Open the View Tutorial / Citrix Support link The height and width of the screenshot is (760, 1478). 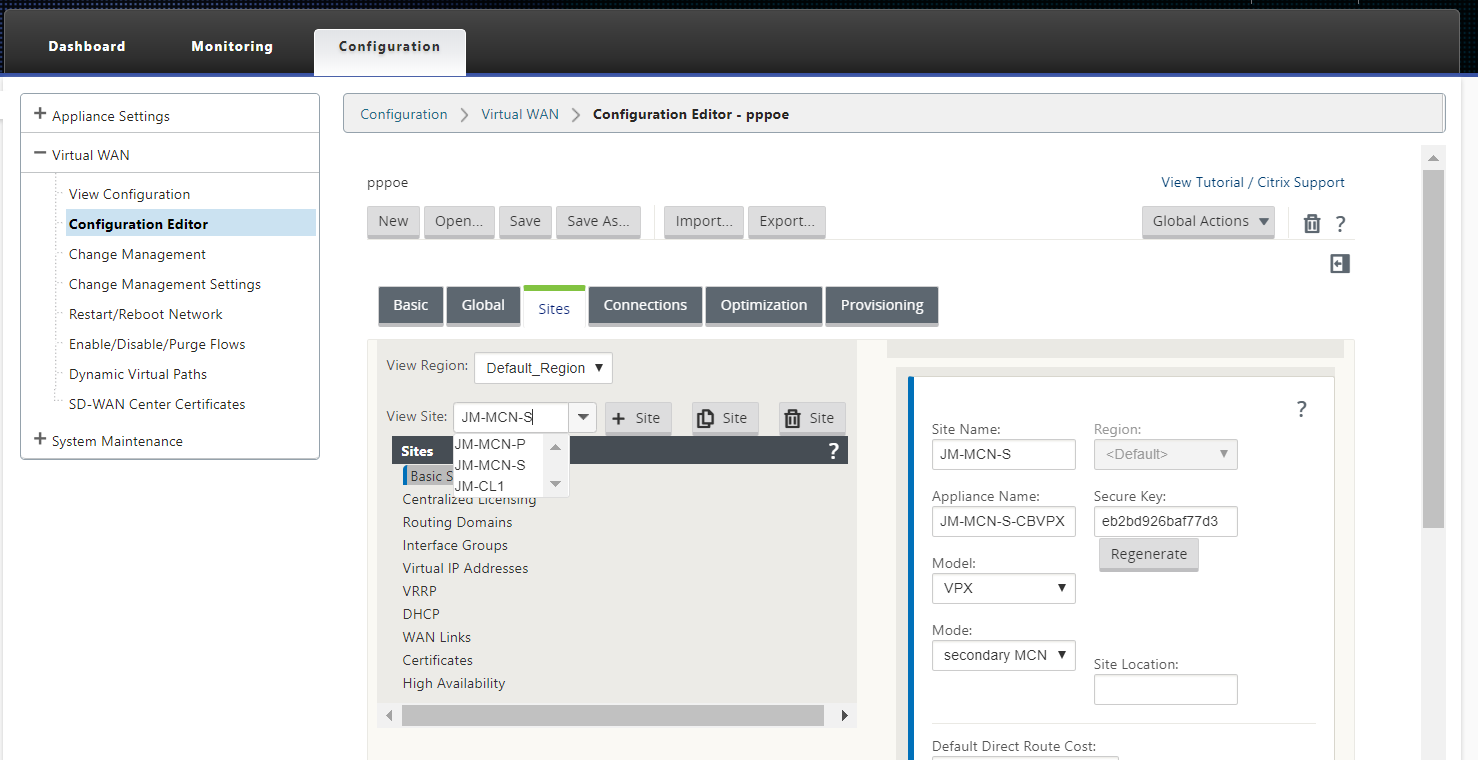point(1252,182)
